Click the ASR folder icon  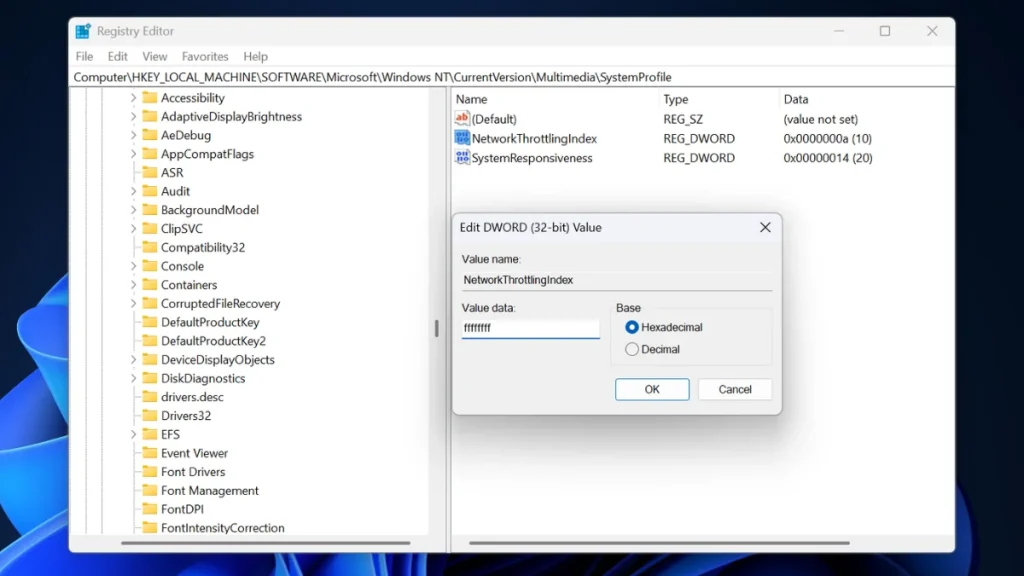[150, 172]
